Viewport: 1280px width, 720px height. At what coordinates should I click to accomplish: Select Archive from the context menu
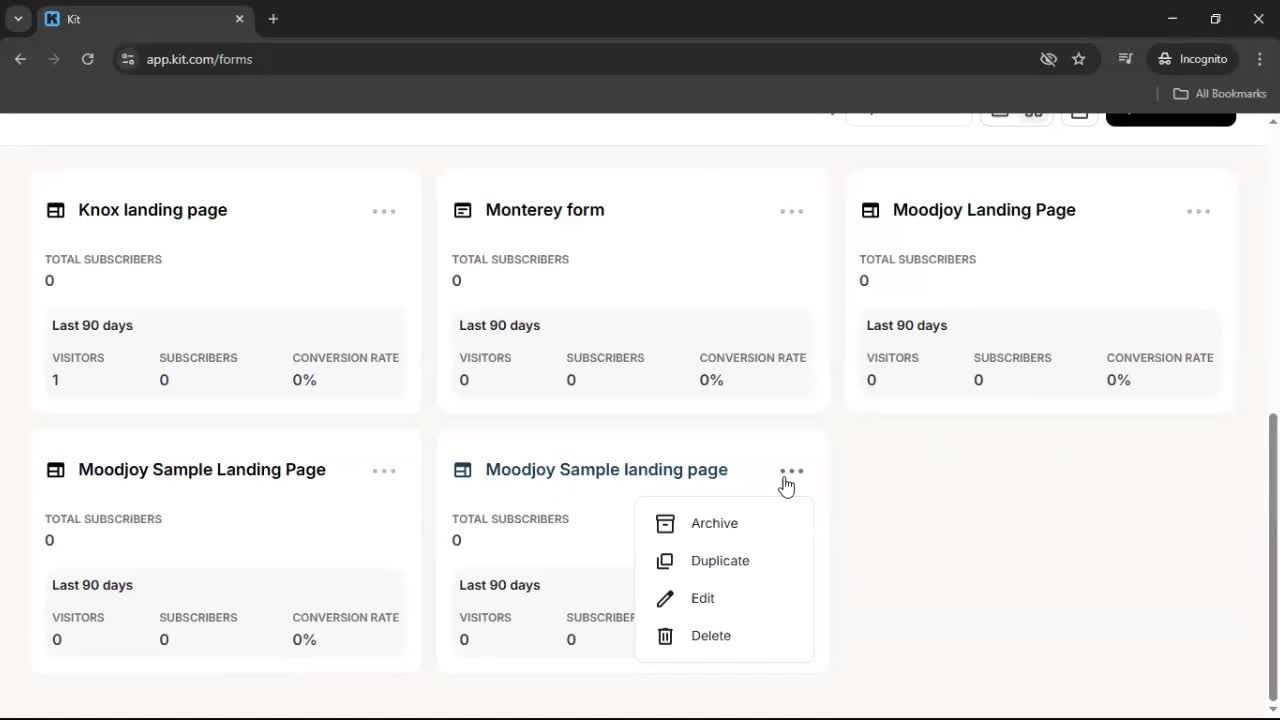click(714, 523)
